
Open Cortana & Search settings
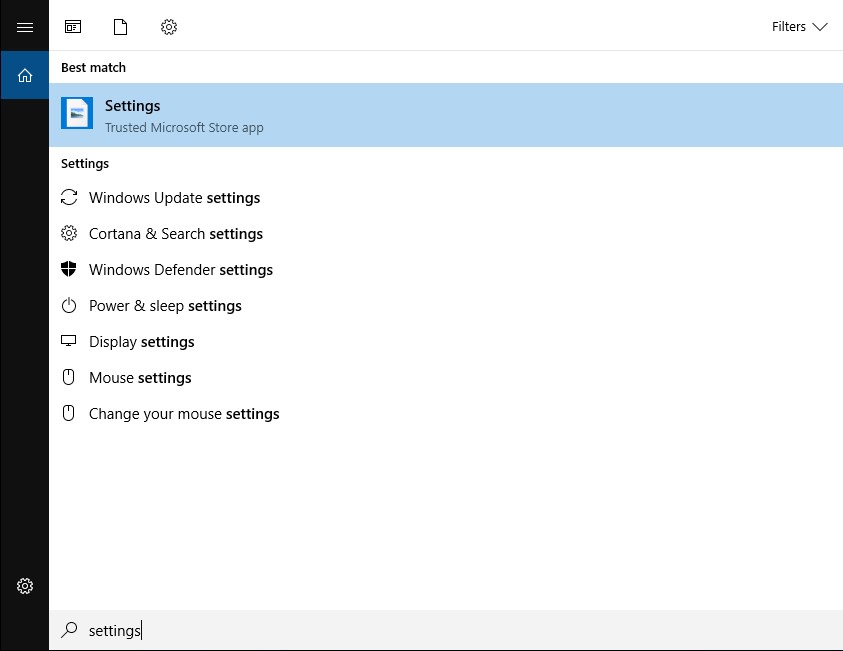pyautogui.click(x=175, y=233)
